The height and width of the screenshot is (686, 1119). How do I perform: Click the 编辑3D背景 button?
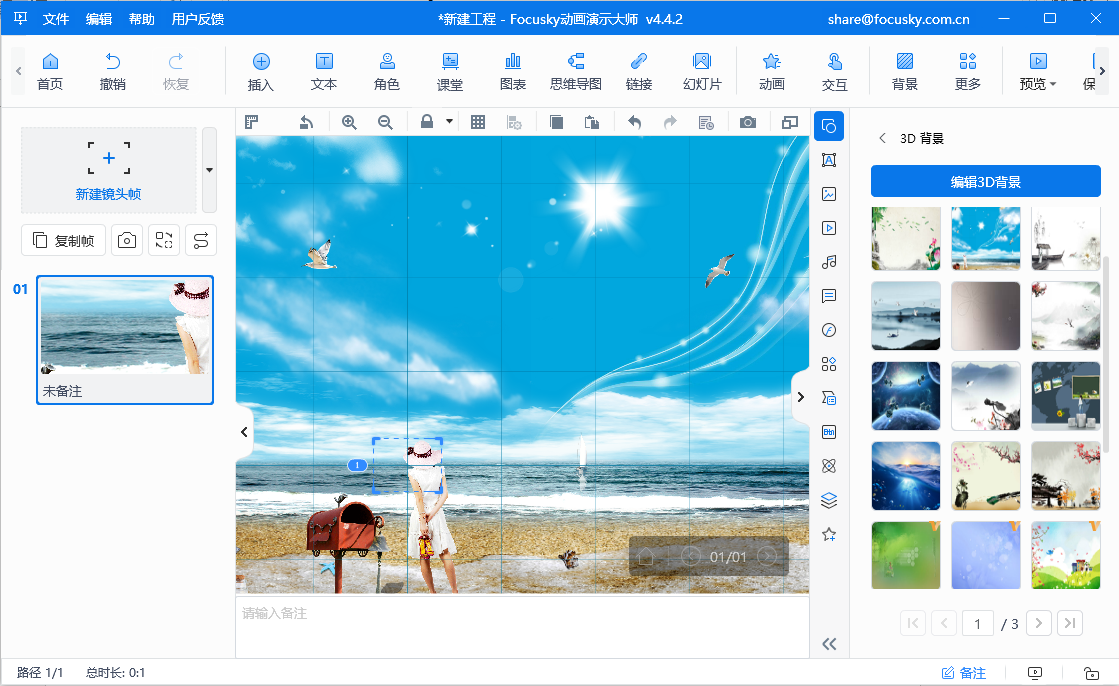point(985,181)
